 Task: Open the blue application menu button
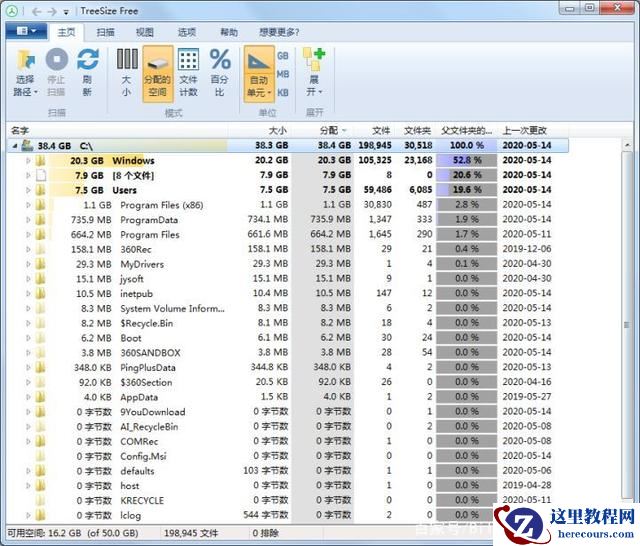point(27,31)
